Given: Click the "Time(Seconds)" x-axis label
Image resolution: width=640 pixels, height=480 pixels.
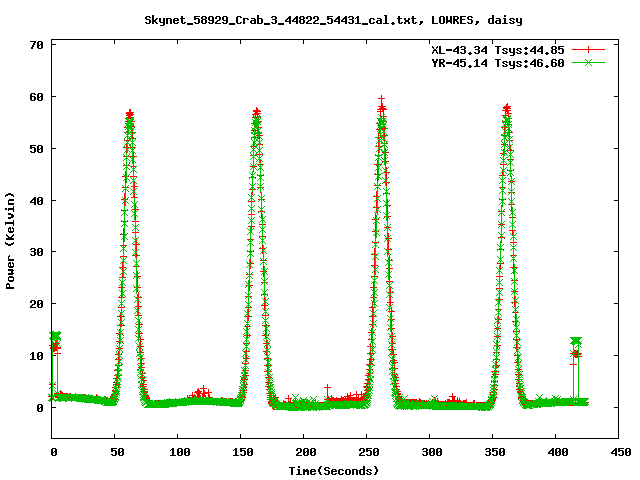Looking at the screenshot, I should 333,471.
